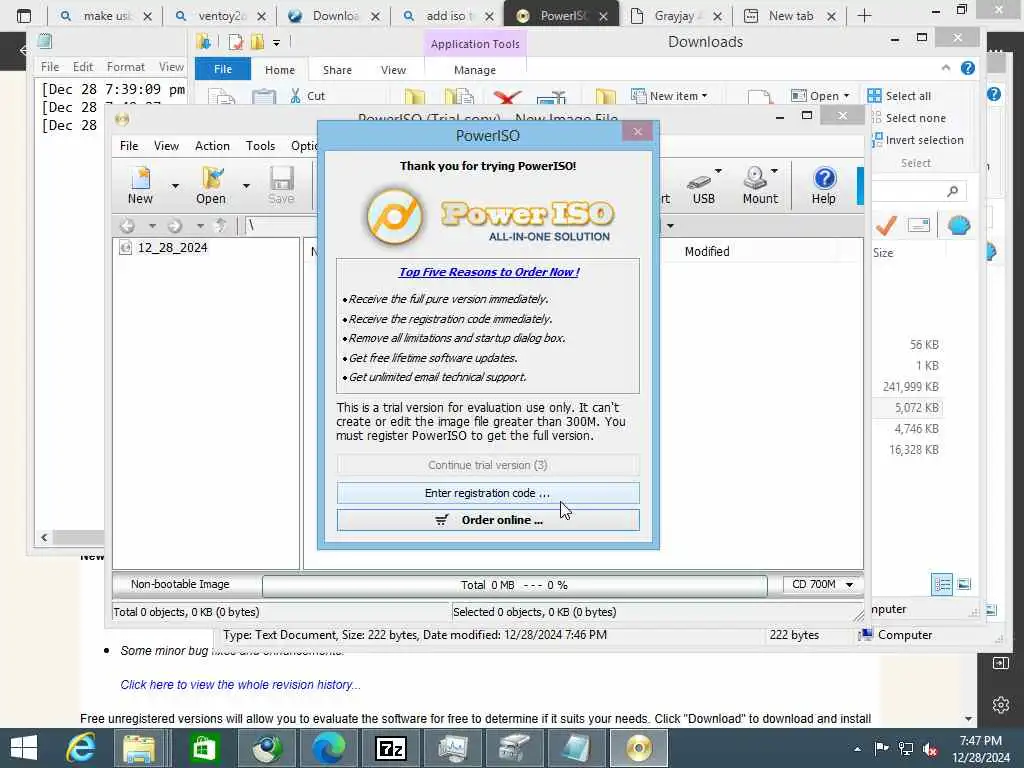Click the Windows Start button
The width and height of the screenshot is (1024, 768).
tap(24, 747)
